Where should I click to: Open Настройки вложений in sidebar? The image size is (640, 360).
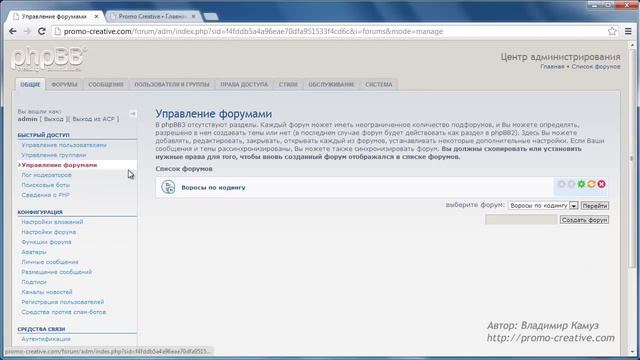52,222
